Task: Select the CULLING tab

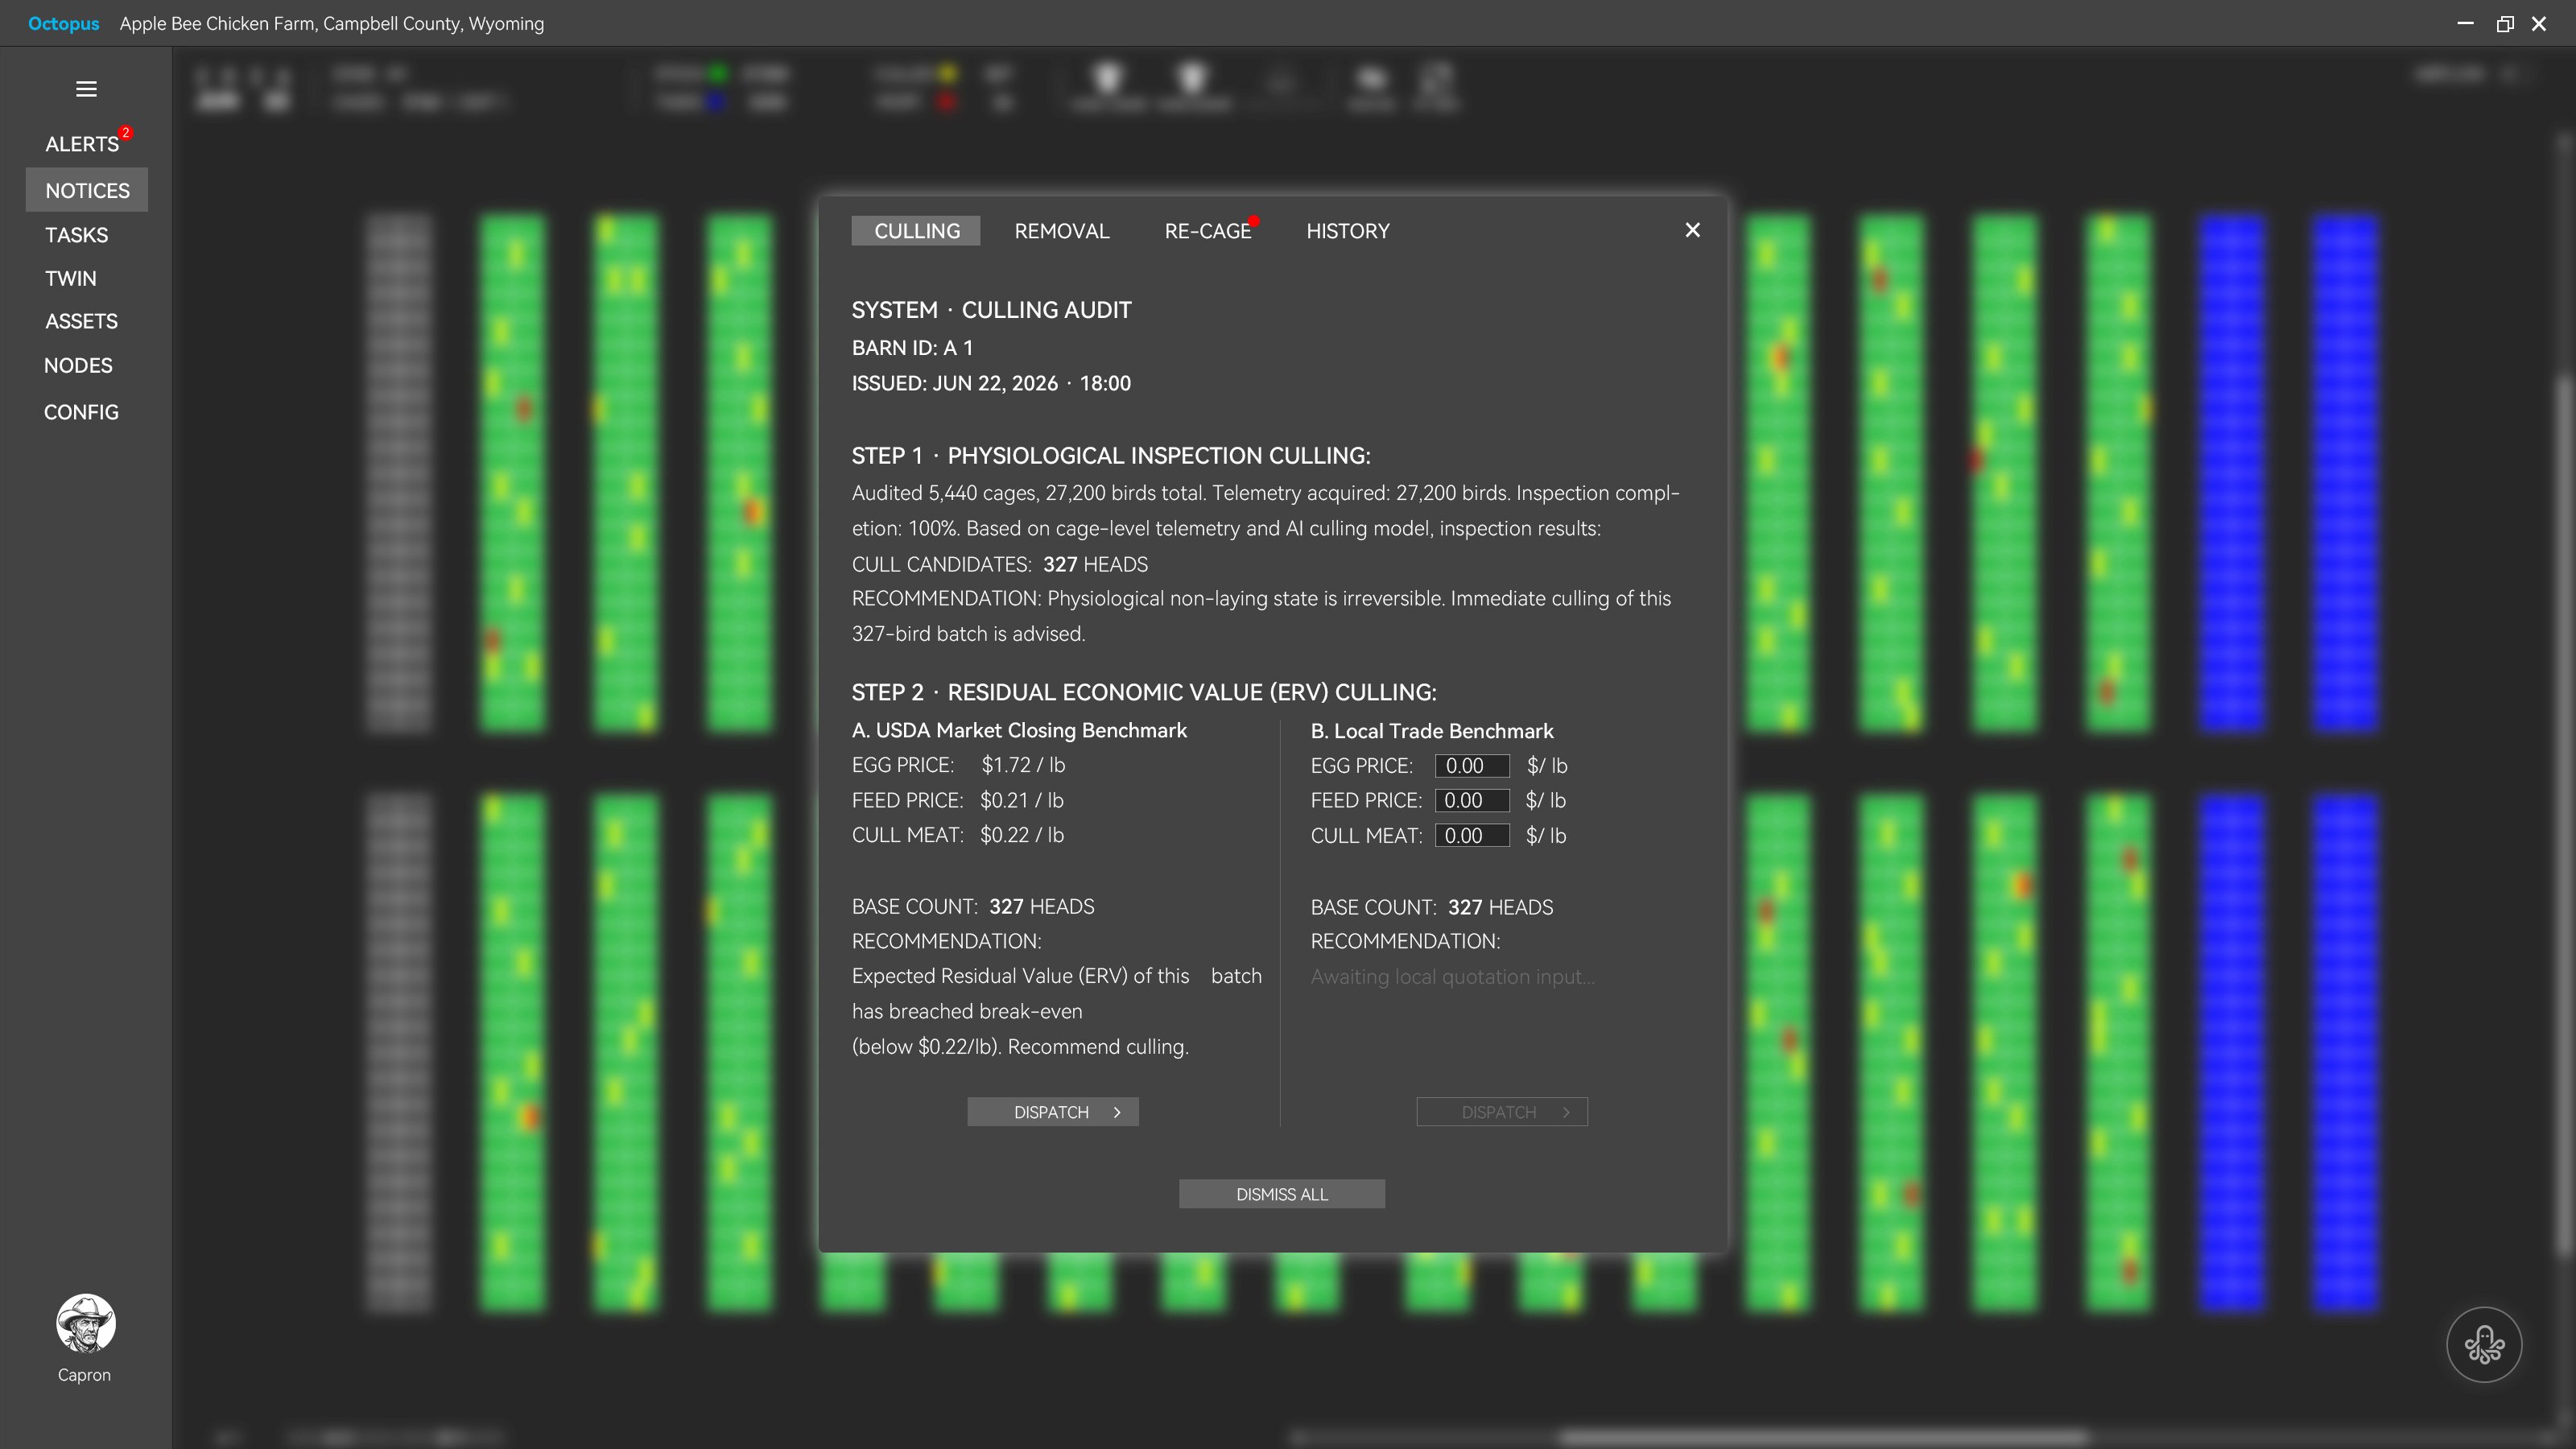Action: click(916, 231)
